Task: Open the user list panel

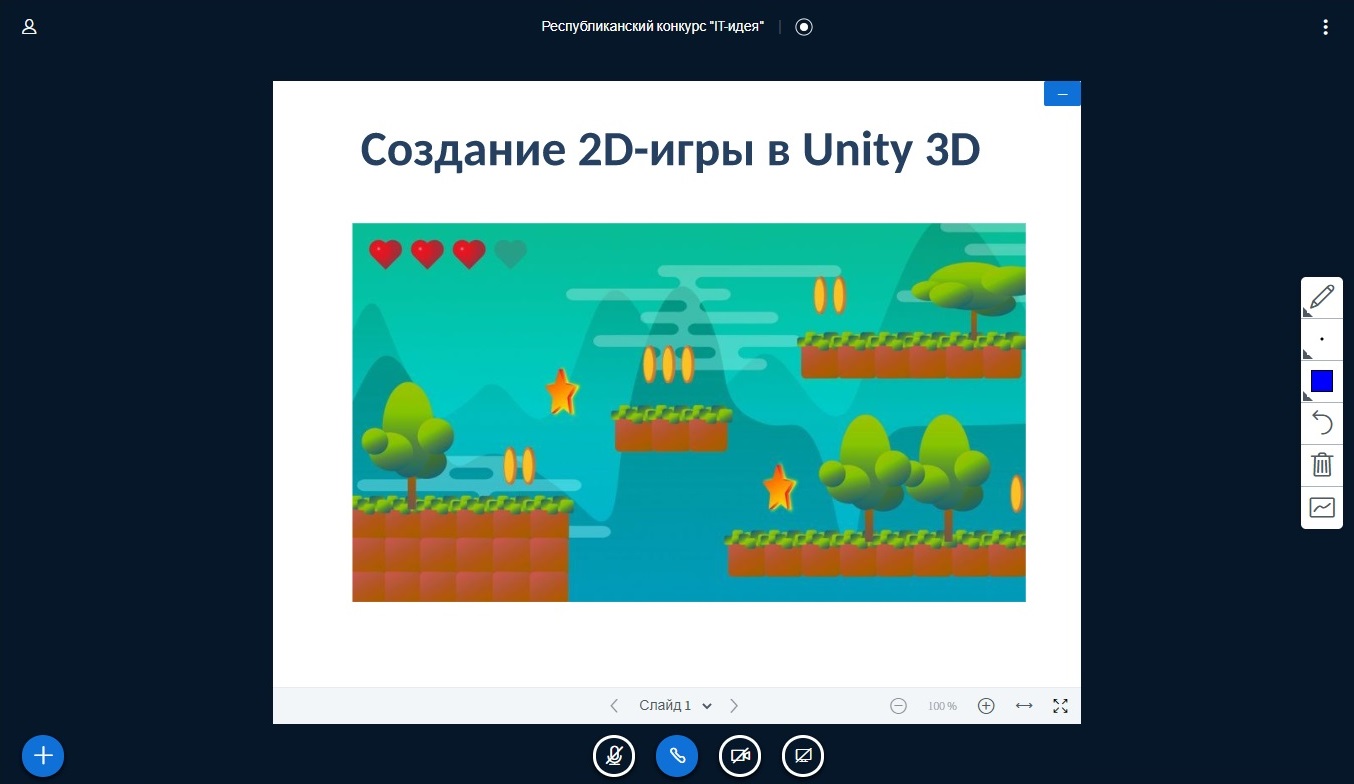Action: [x=29, y=27]
